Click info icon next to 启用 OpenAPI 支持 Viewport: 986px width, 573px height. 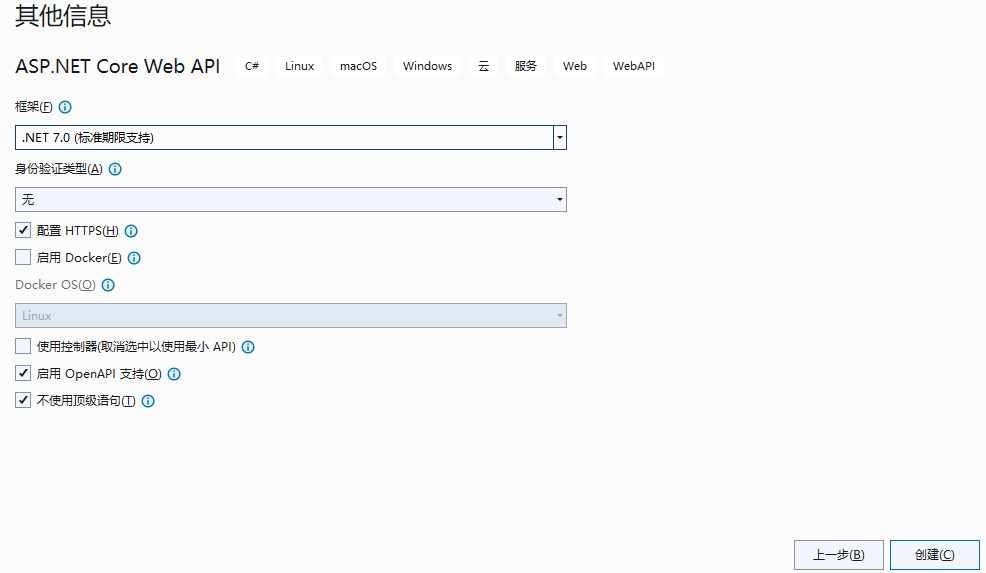pyautogui.click(x=174, y=374)
